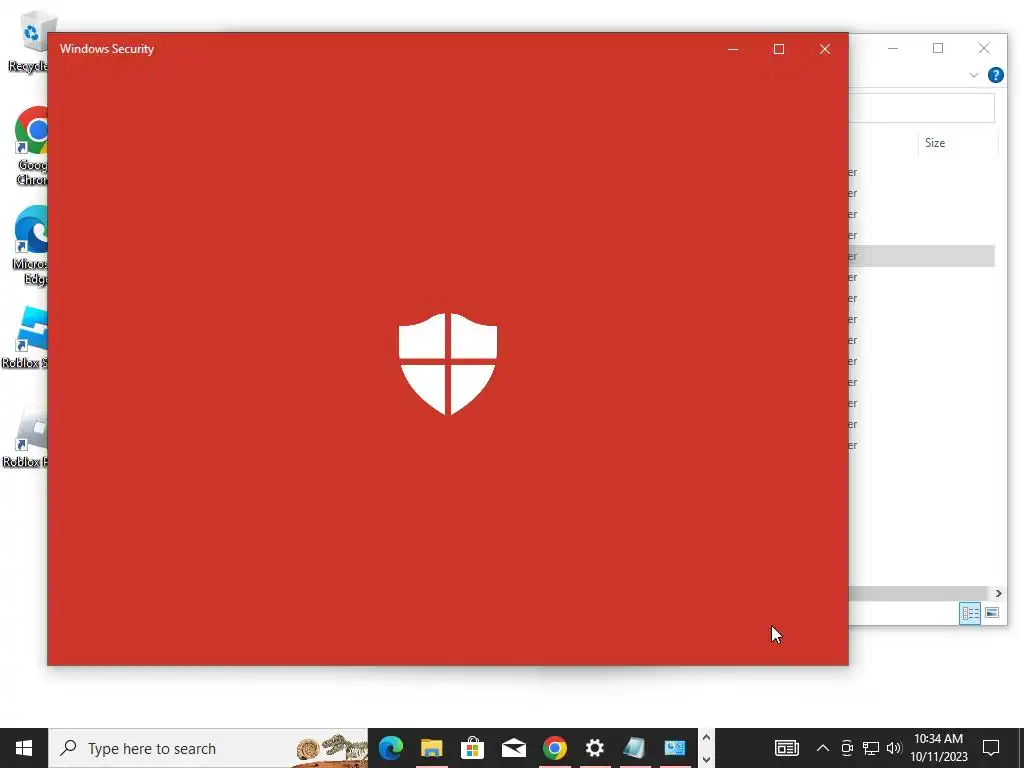
Task: Expand the File Explorer ribbon chevron
Action: pos(974,75)
